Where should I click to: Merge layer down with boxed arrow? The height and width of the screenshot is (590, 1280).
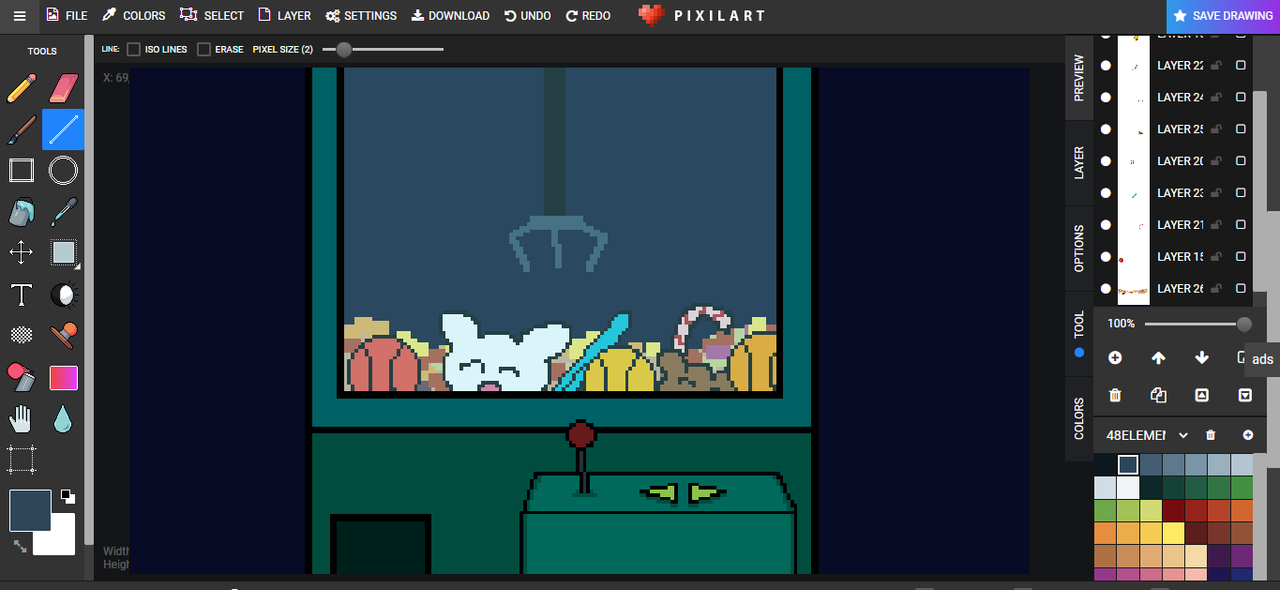click(x=1245, y=395)
